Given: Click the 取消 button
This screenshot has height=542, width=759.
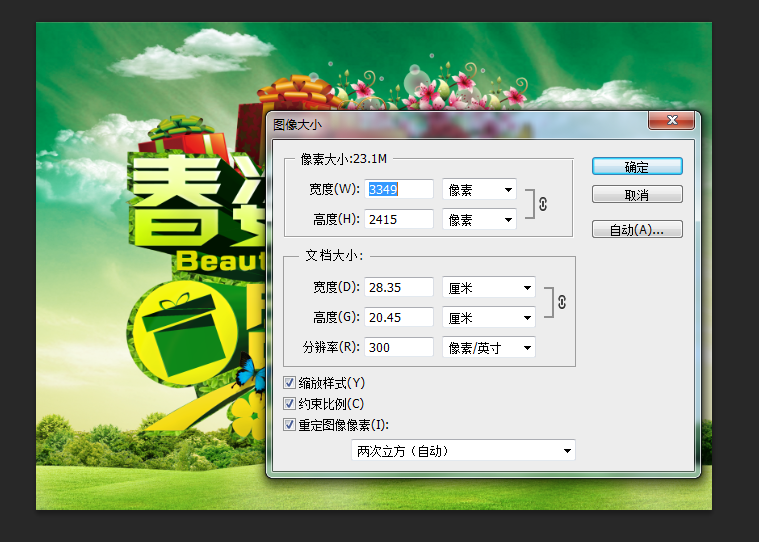Looking at the screenshot, I should click(637, 195).
